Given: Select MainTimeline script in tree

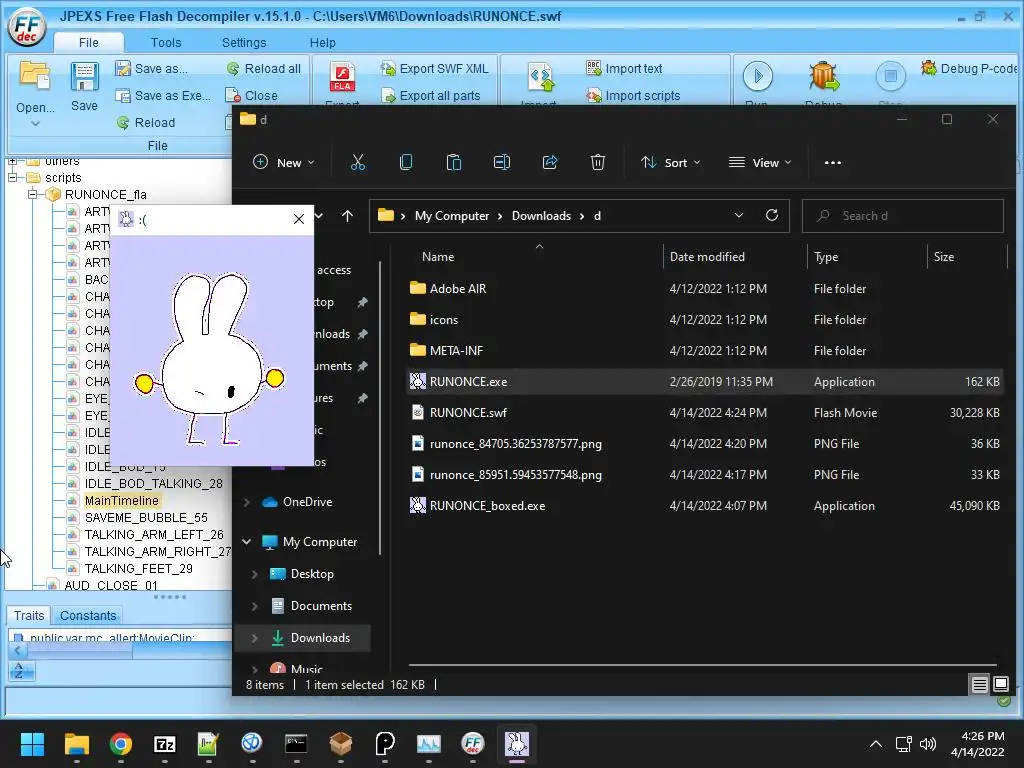Looking at the screenshot, I should [x=121, y=500].
